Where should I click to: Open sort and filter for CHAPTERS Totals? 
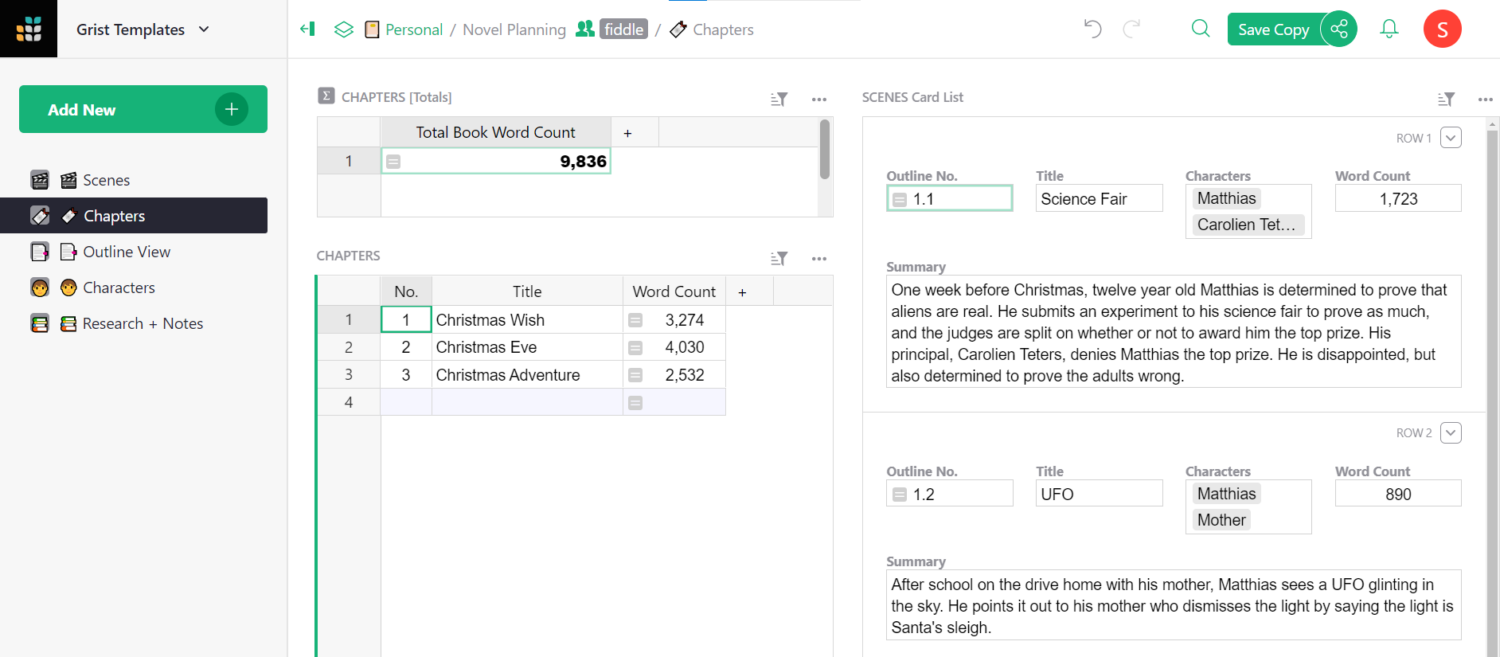[x=780, y=98]
